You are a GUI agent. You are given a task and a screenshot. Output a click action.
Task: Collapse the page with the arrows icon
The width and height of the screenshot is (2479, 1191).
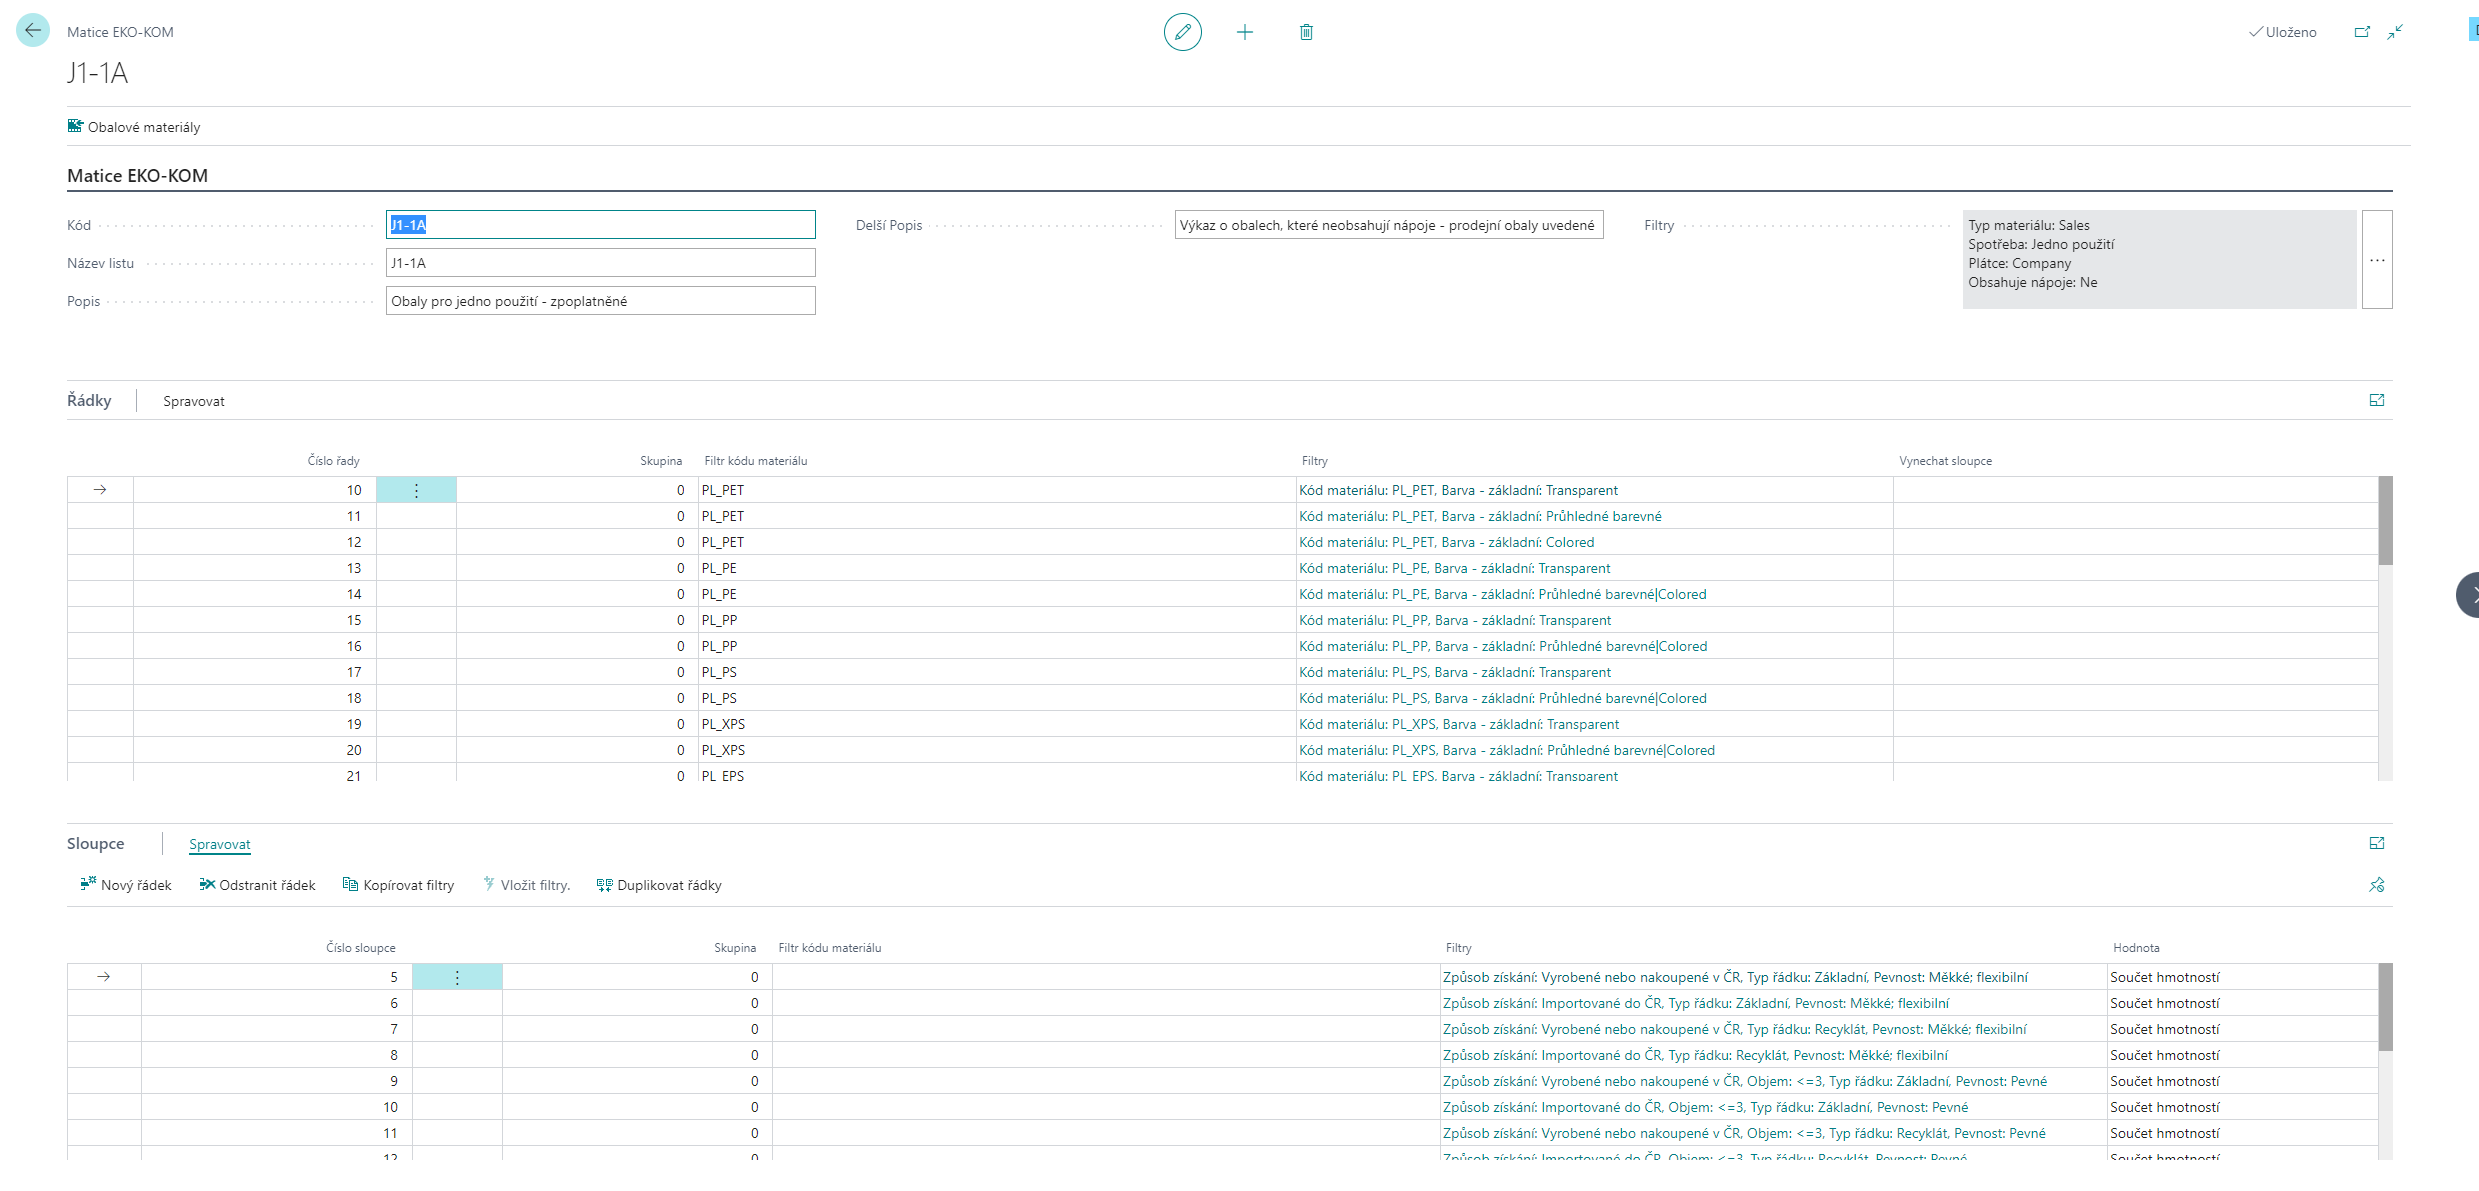point(2395,32)
